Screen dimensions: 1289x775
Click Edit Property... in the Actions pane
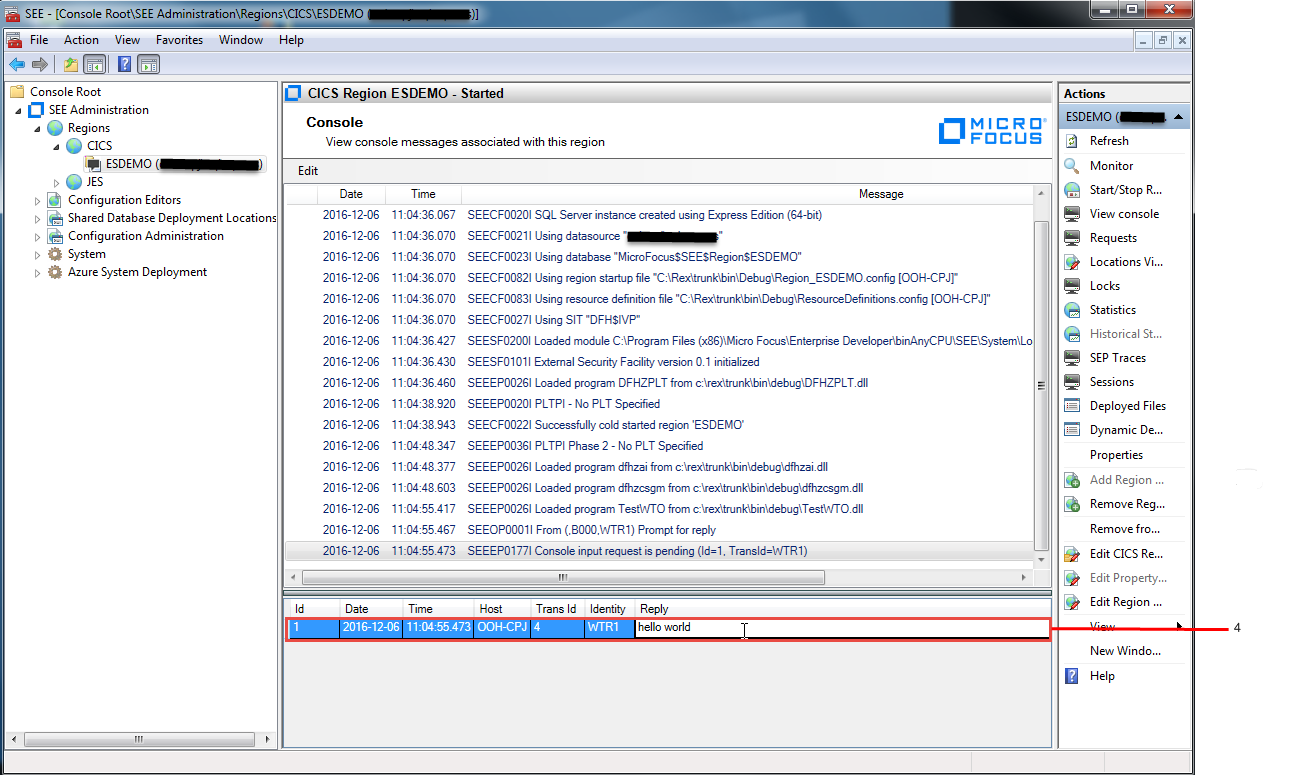click(1128, 578)
